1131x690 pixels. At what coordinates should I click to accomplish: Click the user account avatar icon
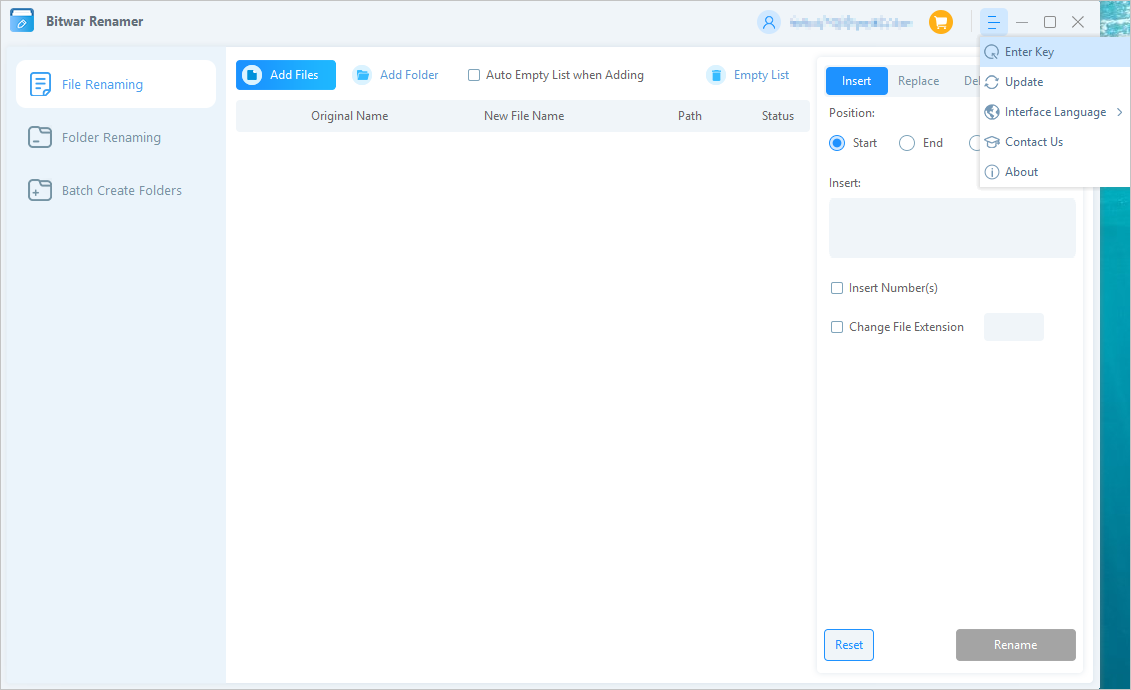pyautogui.click(x=769, y=22)
